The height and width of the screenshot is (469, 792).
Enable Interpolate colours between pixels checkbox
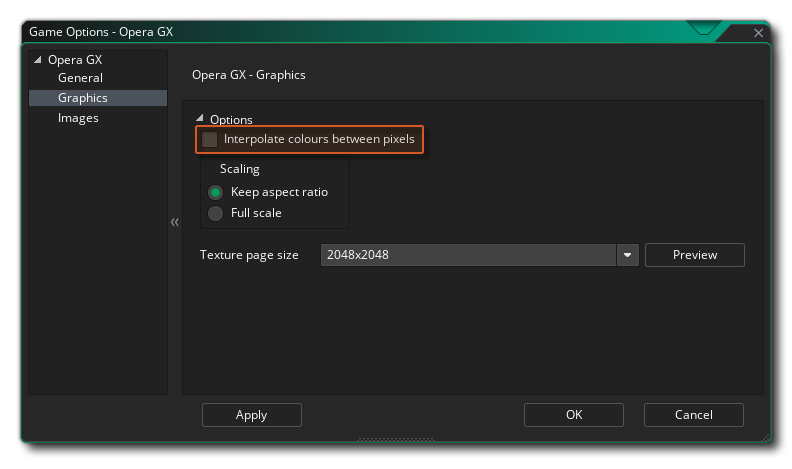pos(210,140)
